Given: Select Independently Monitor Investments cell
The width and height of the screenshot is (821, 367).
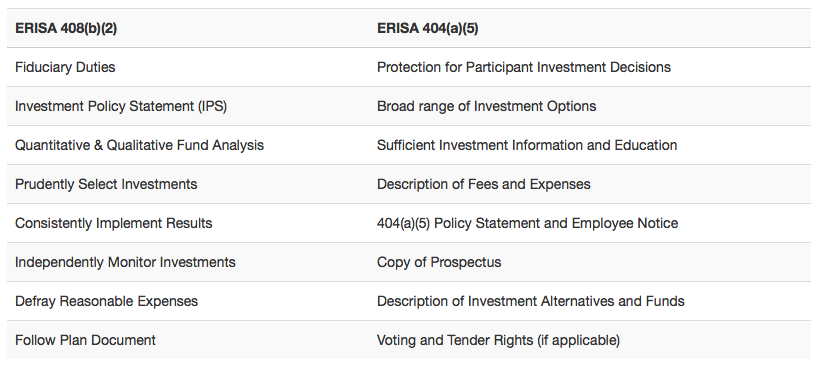Looking at the screenshot, I should pyautogui.click(x=125, y=262).
